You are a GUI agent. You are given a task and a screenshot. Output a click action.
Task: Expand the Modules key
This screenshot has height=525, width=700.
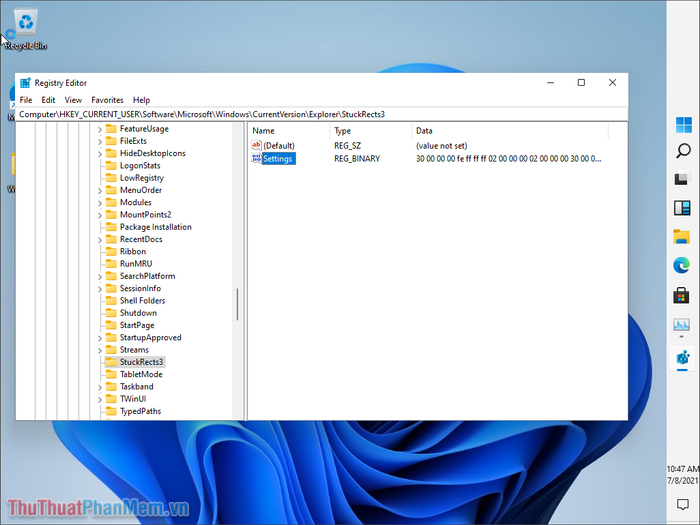click(x=100, y=203)
